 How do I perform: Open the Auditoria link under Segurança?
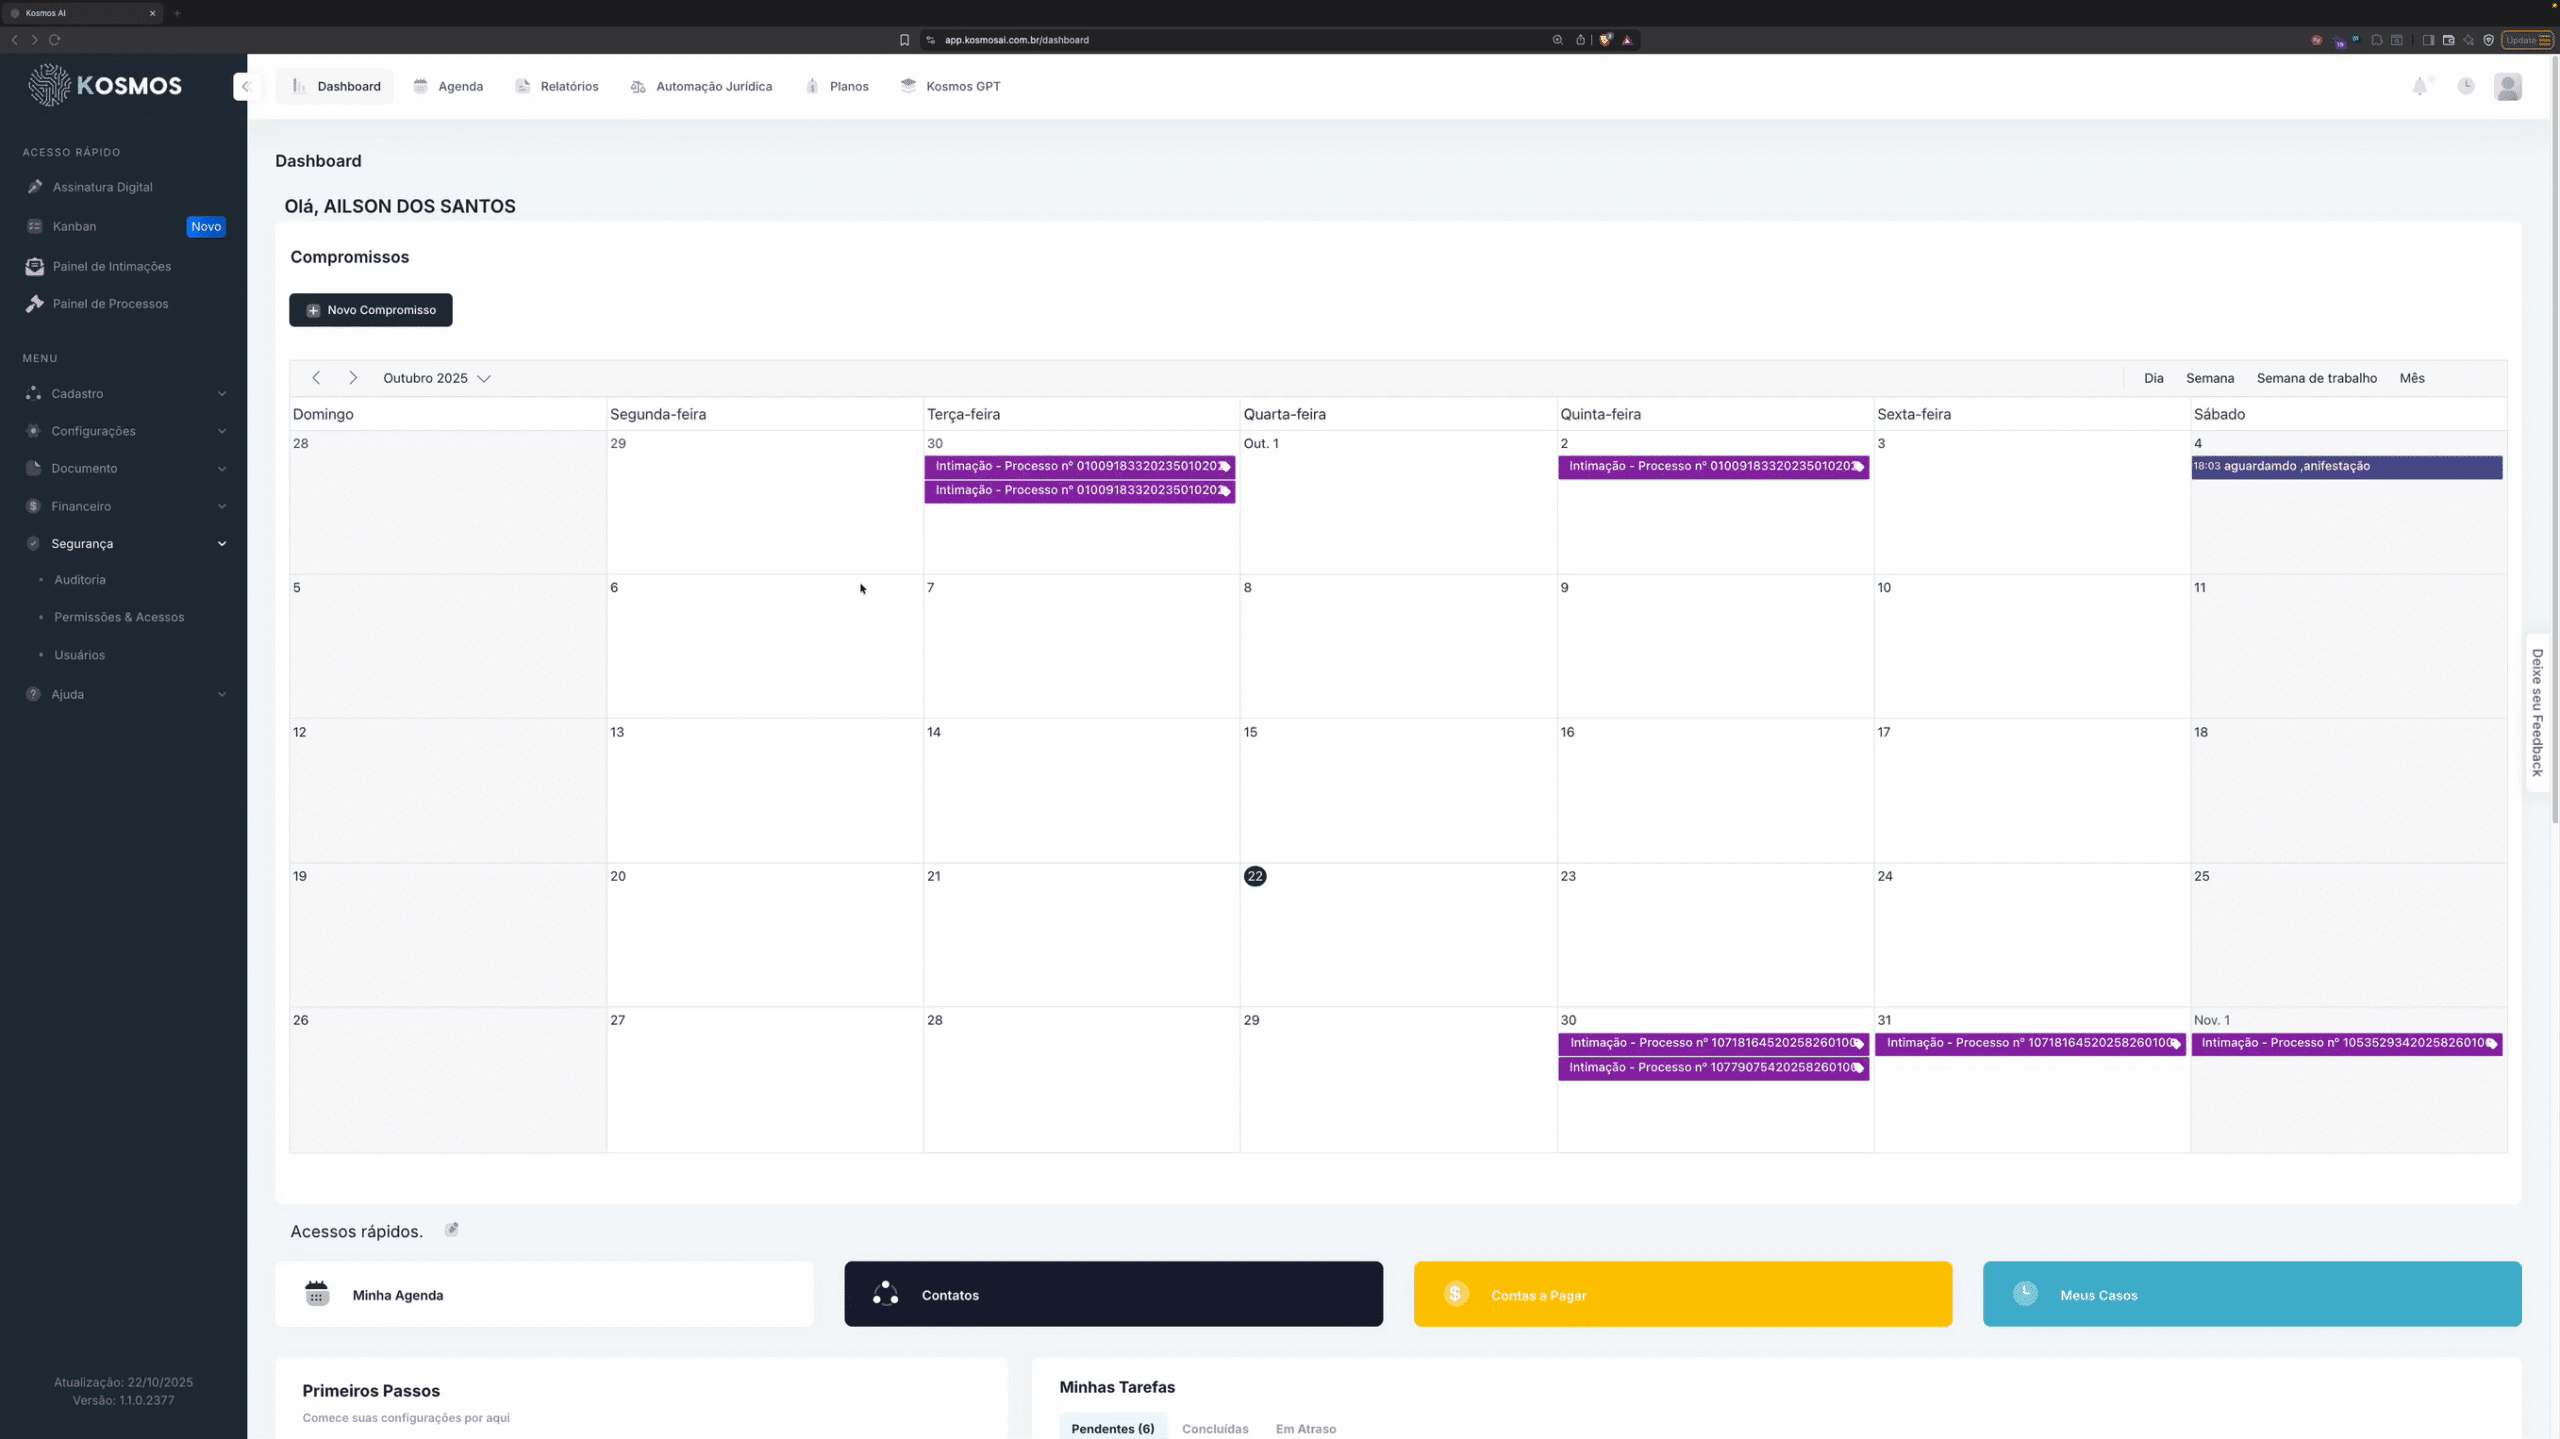point(80,580)
